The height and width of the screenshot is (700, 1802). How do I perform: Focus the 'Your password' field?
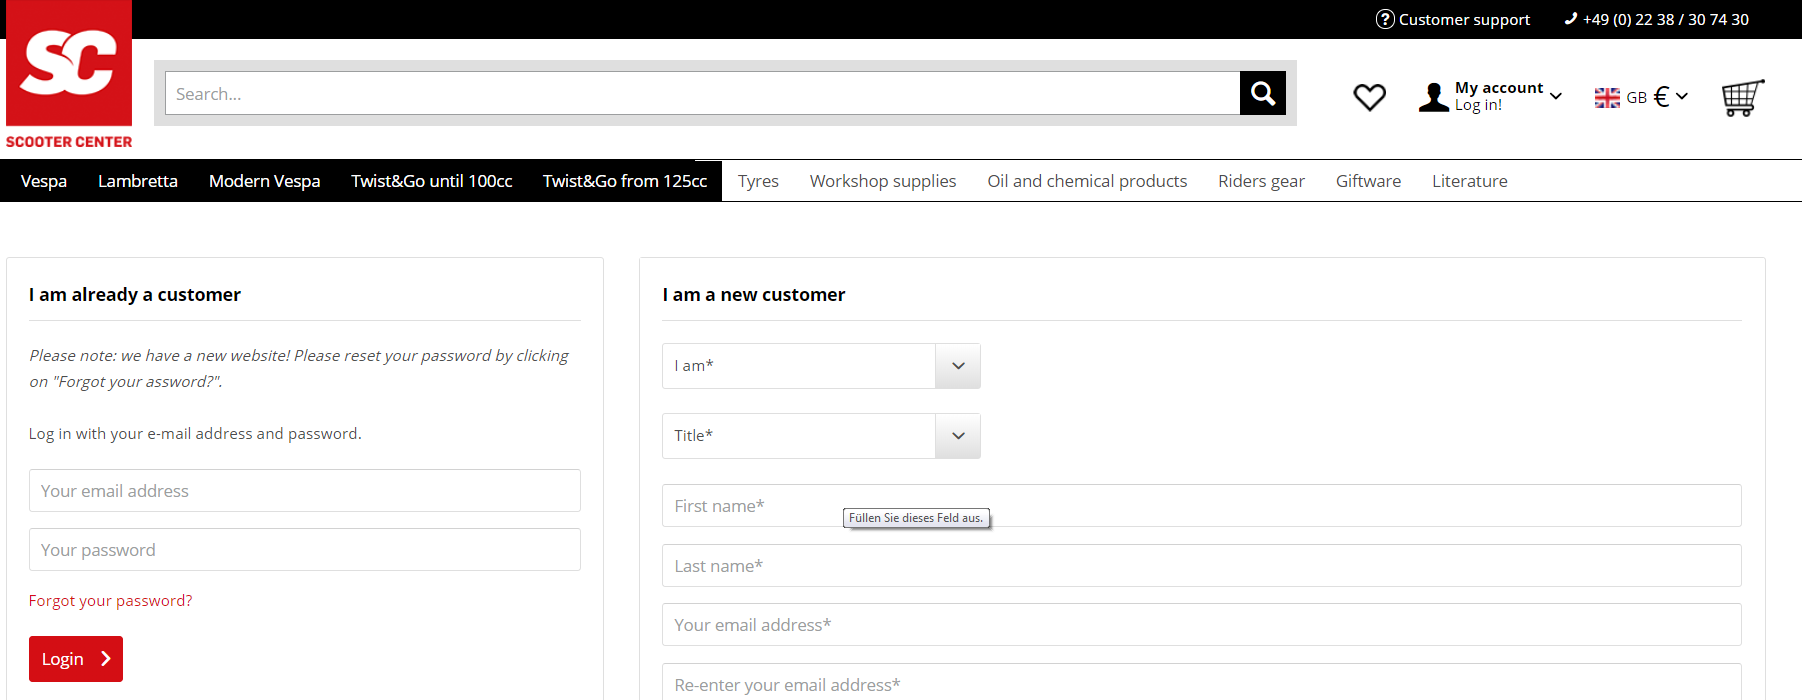pyautogui.click(x=305, y=550)
